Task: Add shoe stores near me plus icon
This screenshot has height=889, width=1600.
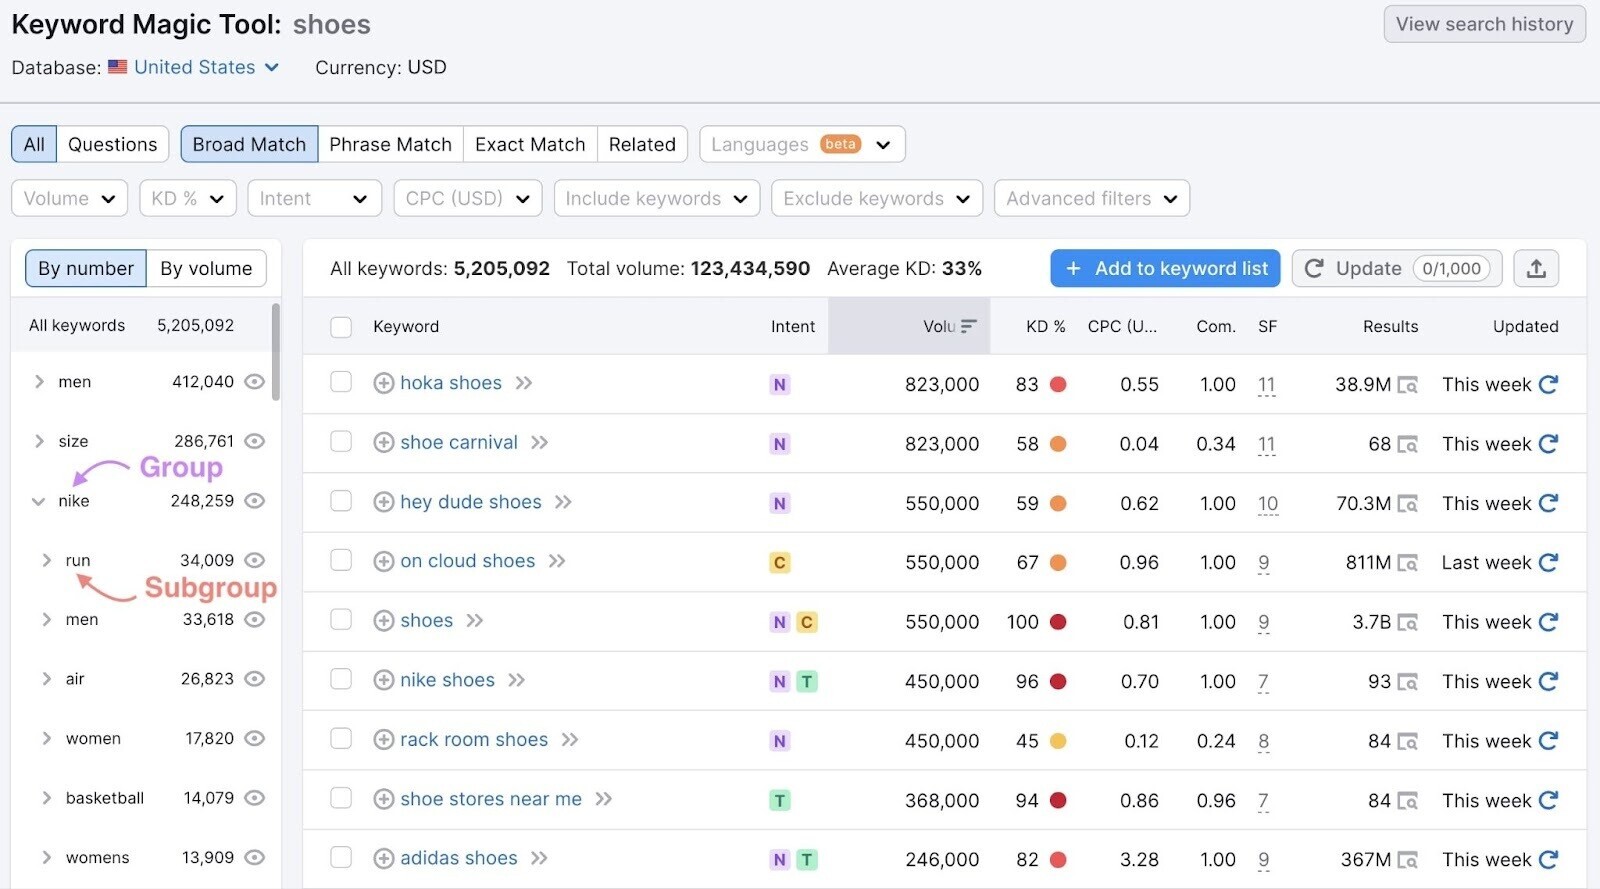Action: point(383,799)
